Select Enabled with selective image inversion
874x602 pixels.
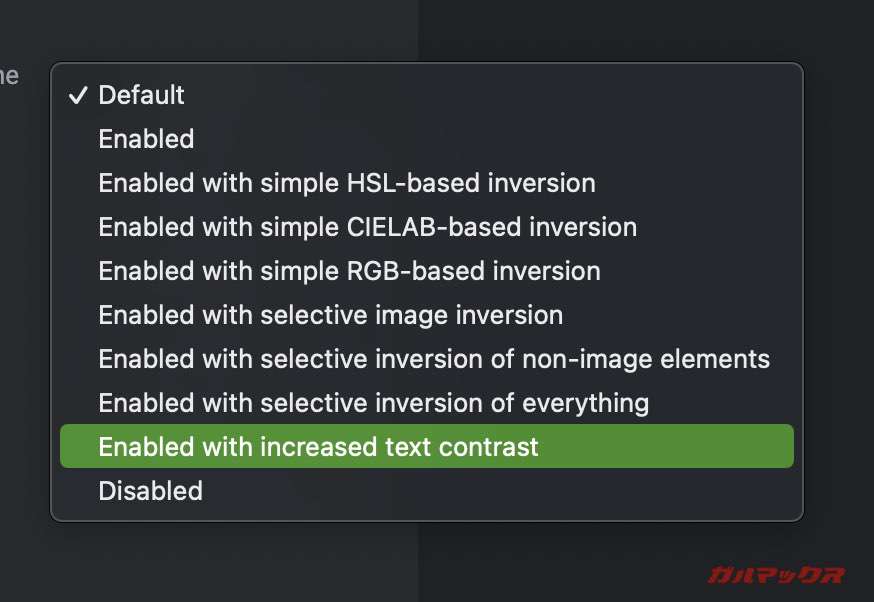click(330, 315)
